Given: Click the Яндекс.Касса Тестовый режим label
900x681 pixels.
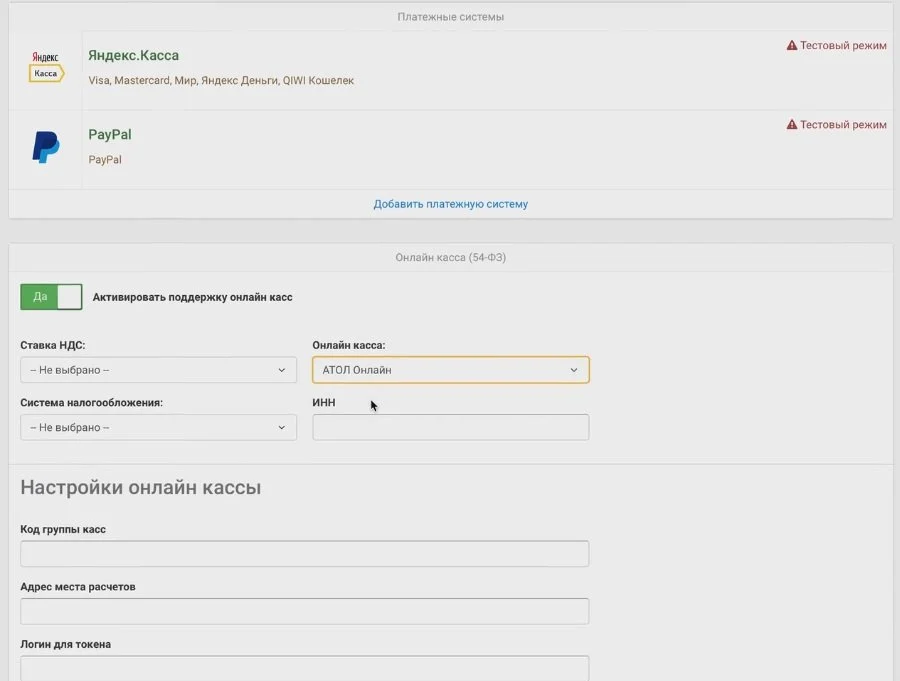Looking at the screenshot, I should 843,45.
